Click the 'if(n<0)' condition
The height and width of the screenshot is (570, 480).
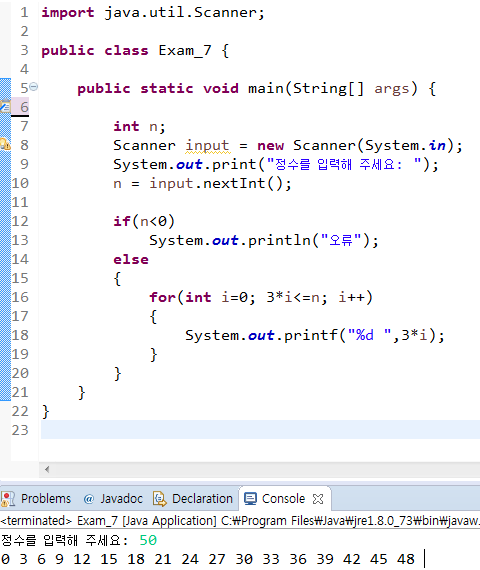pos(144,221)
